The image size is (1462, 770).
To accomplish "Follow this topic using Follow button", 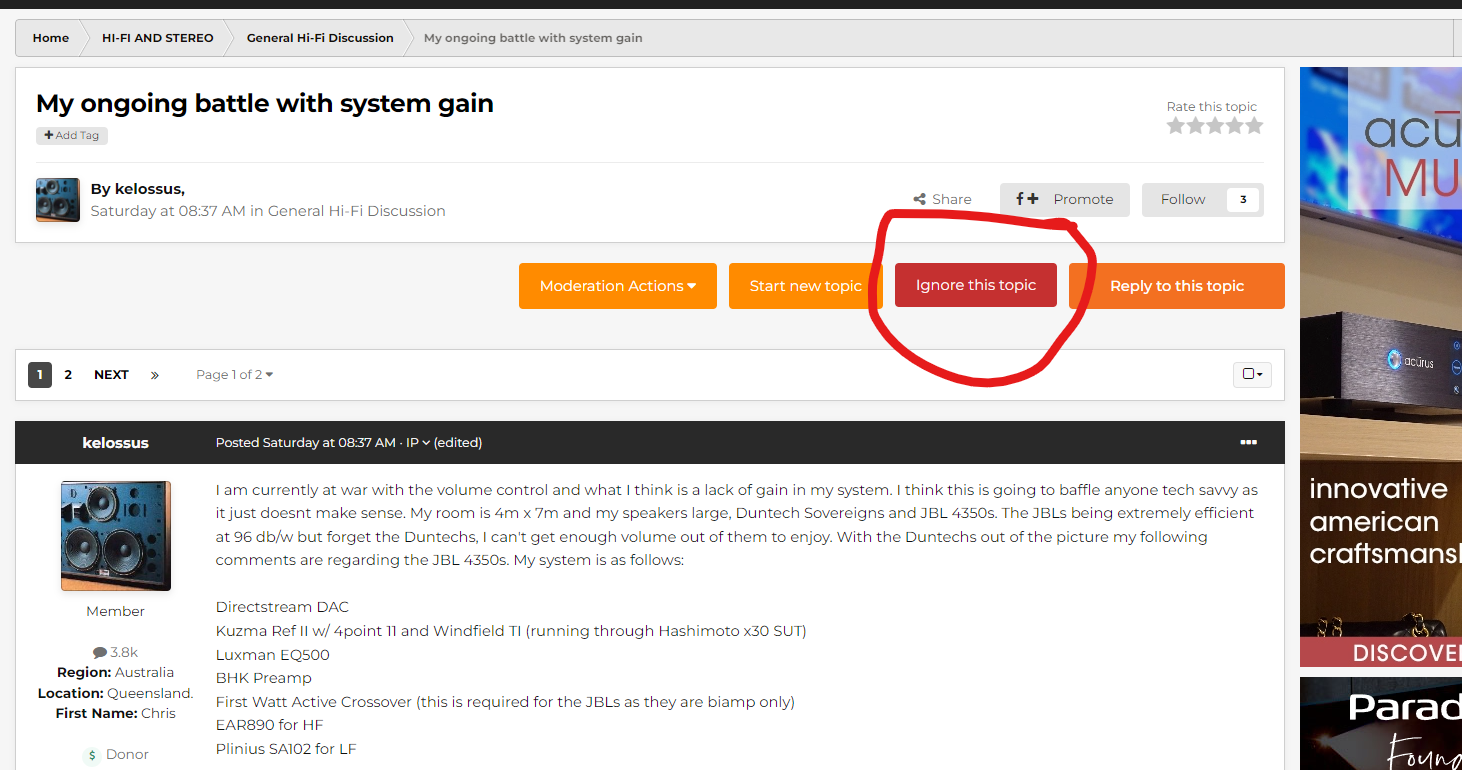I will (1184, 200).
